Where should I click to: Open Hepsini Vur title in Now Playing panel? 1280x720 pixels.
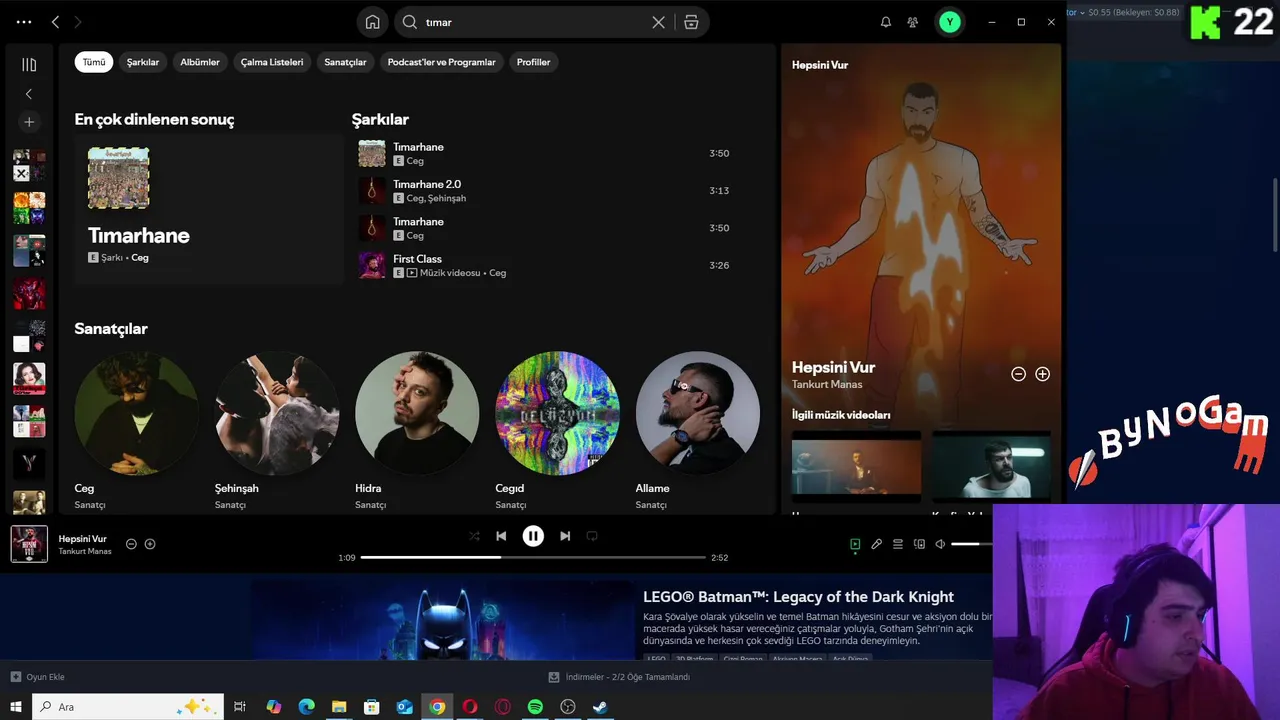pos(833,367)
